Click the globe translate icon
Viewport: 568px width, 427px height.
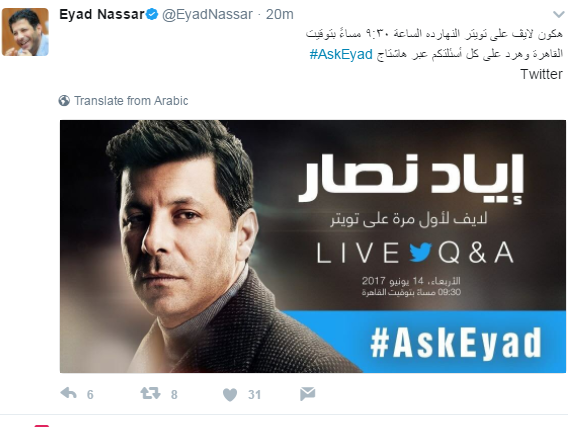pos(64,100)
